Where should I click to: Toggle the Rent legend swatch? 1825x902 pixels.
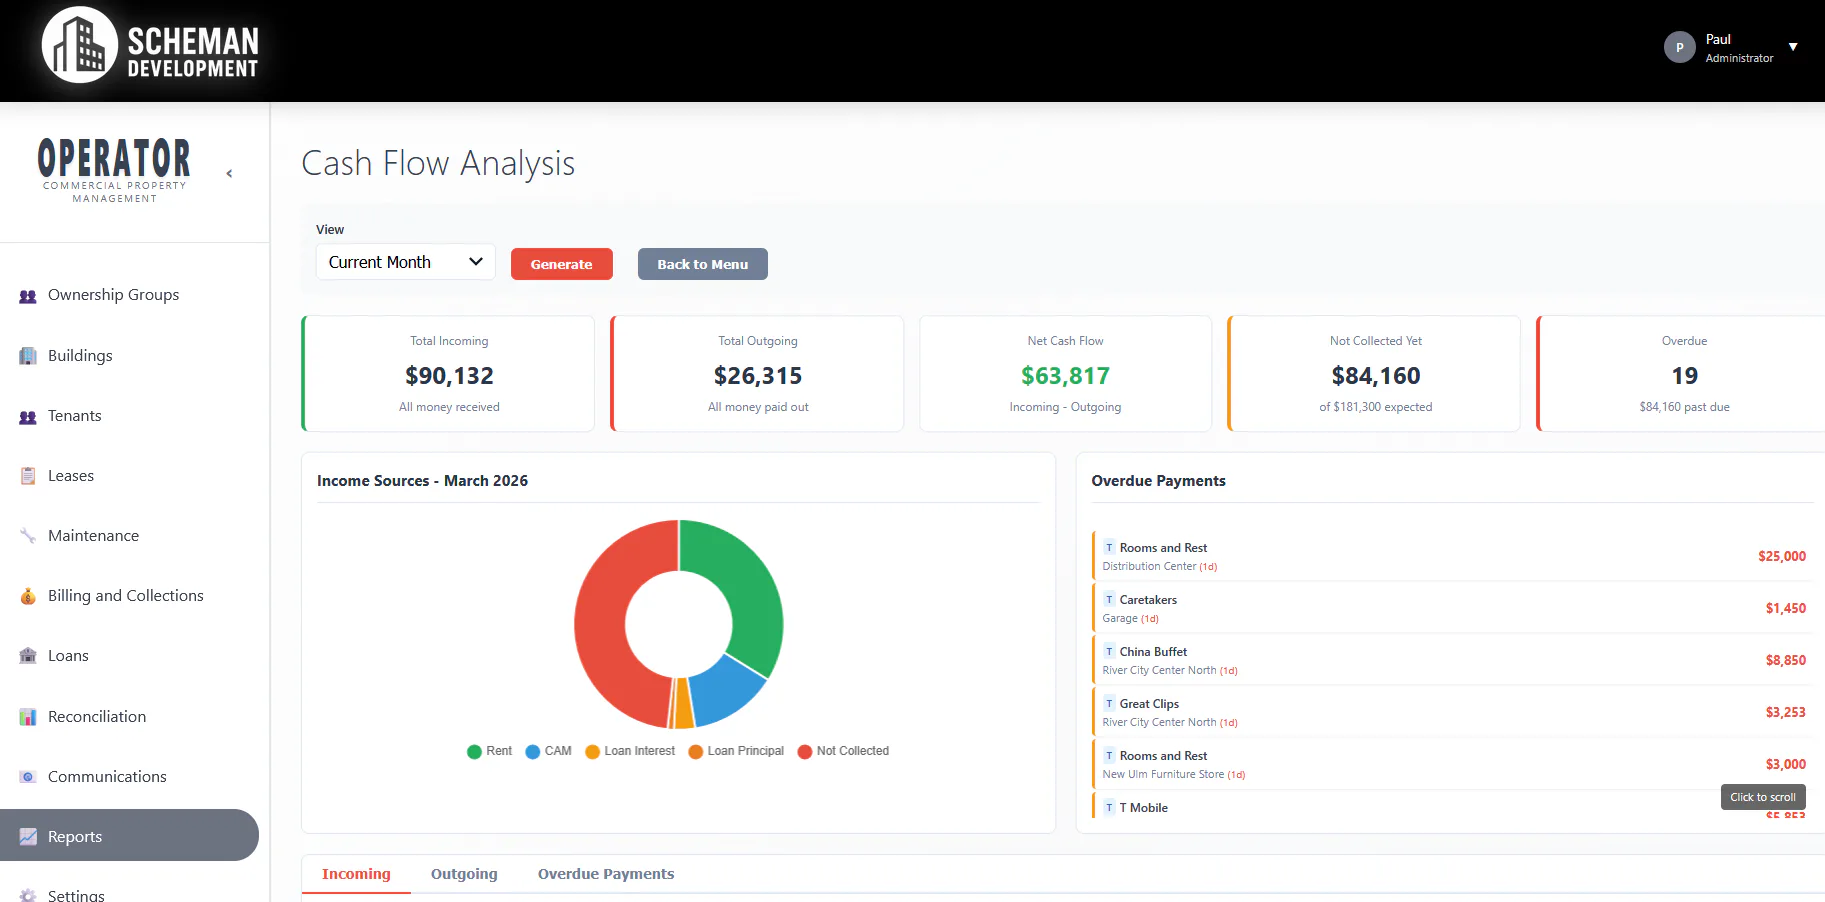pyautogui.click(x=475, y=752)
